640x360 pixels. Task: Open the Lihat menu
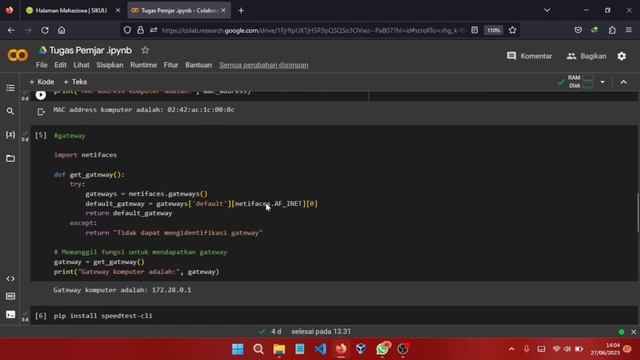(x=81, y=65)
